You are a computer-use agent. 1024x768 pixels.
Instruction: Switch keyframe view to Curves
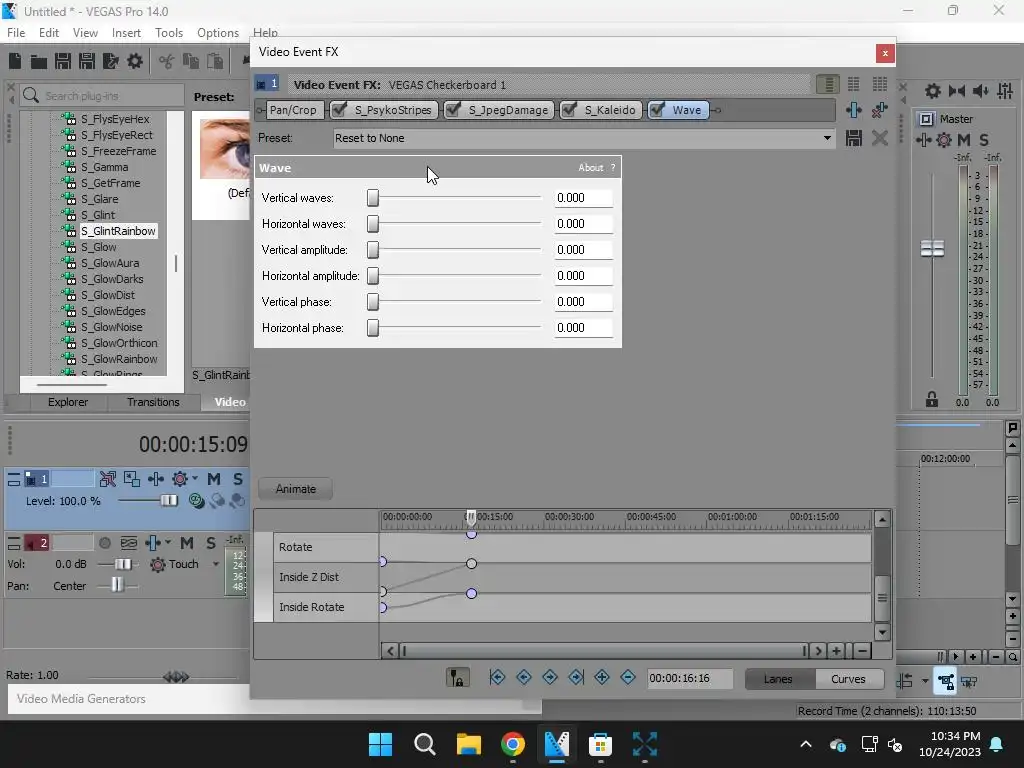tap(848, 679)
